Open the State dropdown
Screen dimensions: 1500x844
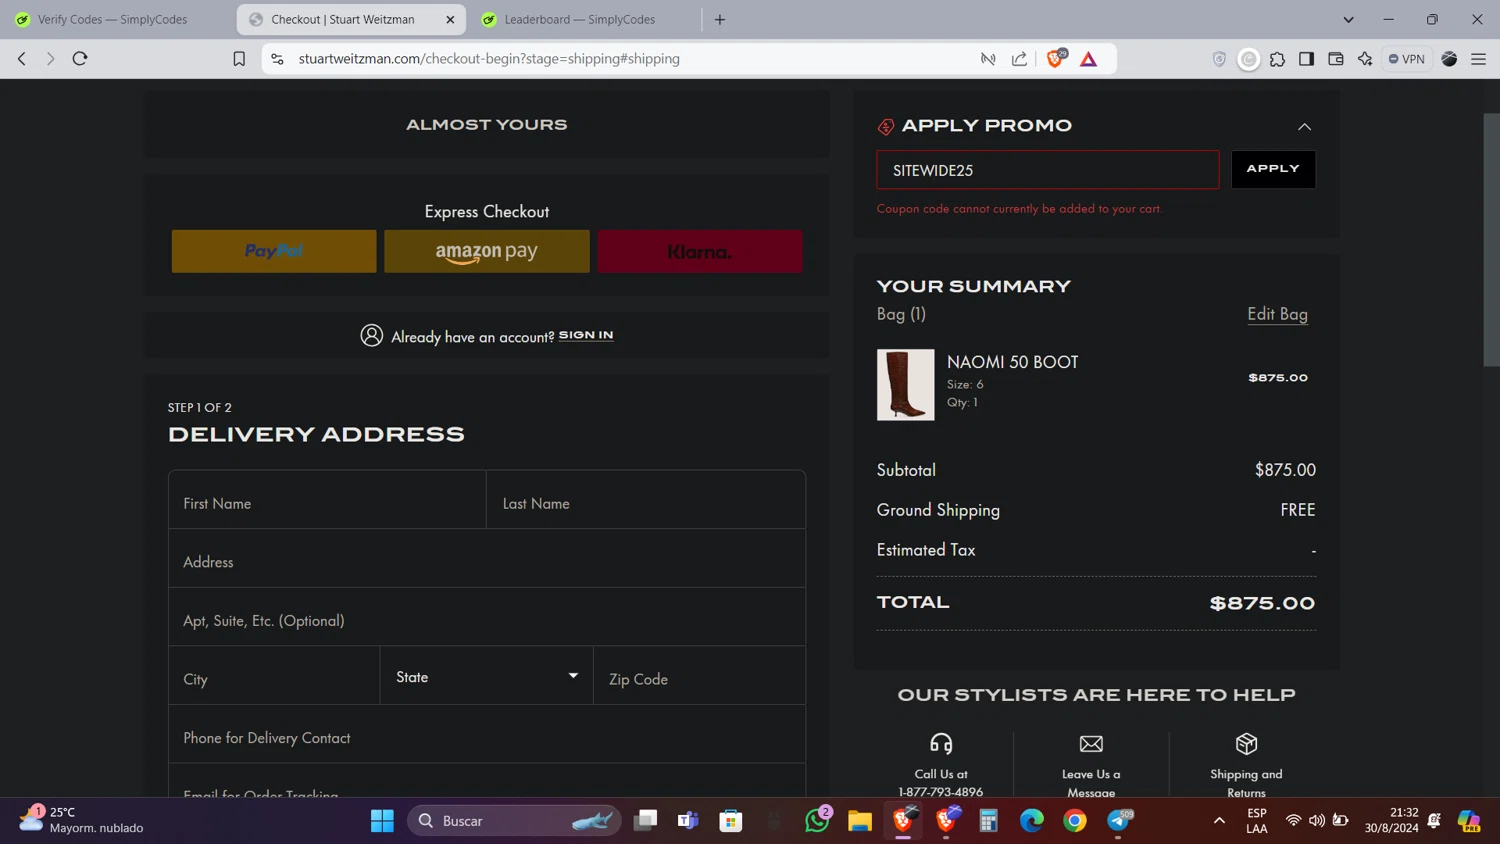tap(487, 676)
